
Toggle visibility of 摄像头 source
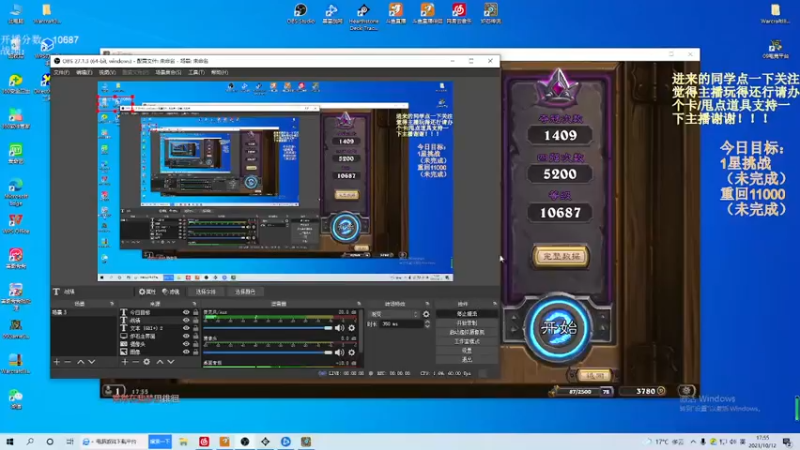186,344
